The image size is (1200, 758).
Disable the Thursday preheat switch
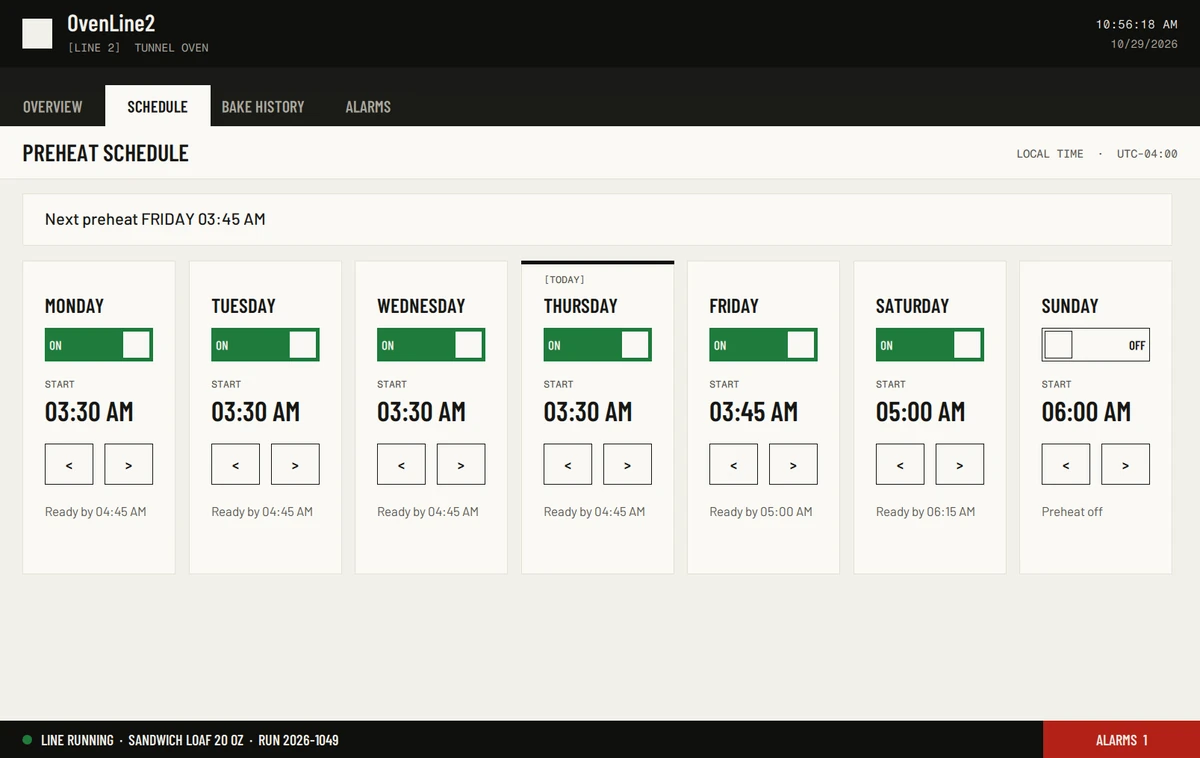click(x=598, y=345)
